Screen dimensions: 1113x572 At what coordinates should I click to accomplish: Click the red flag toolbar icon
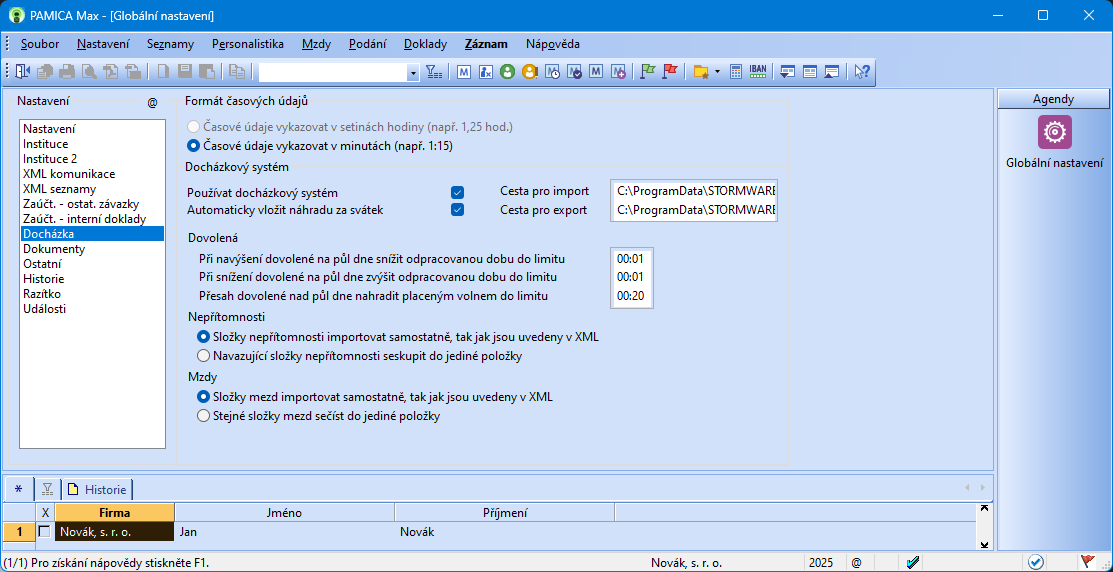pos(670,72)
